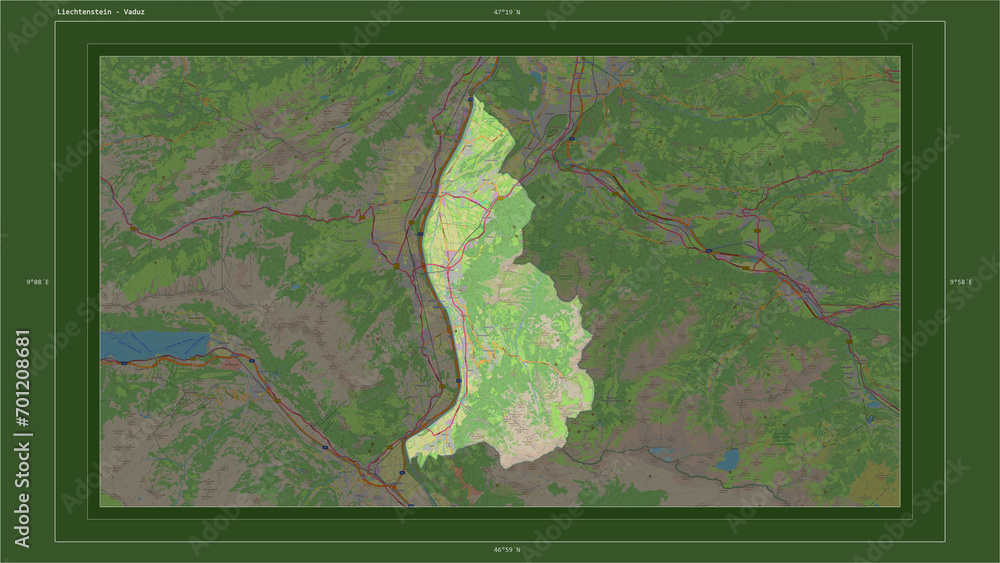Click the 'Liechtenstein - Vaduz' title text
This screenshot has height=563, width=1000.
click(x=101, y=11)
